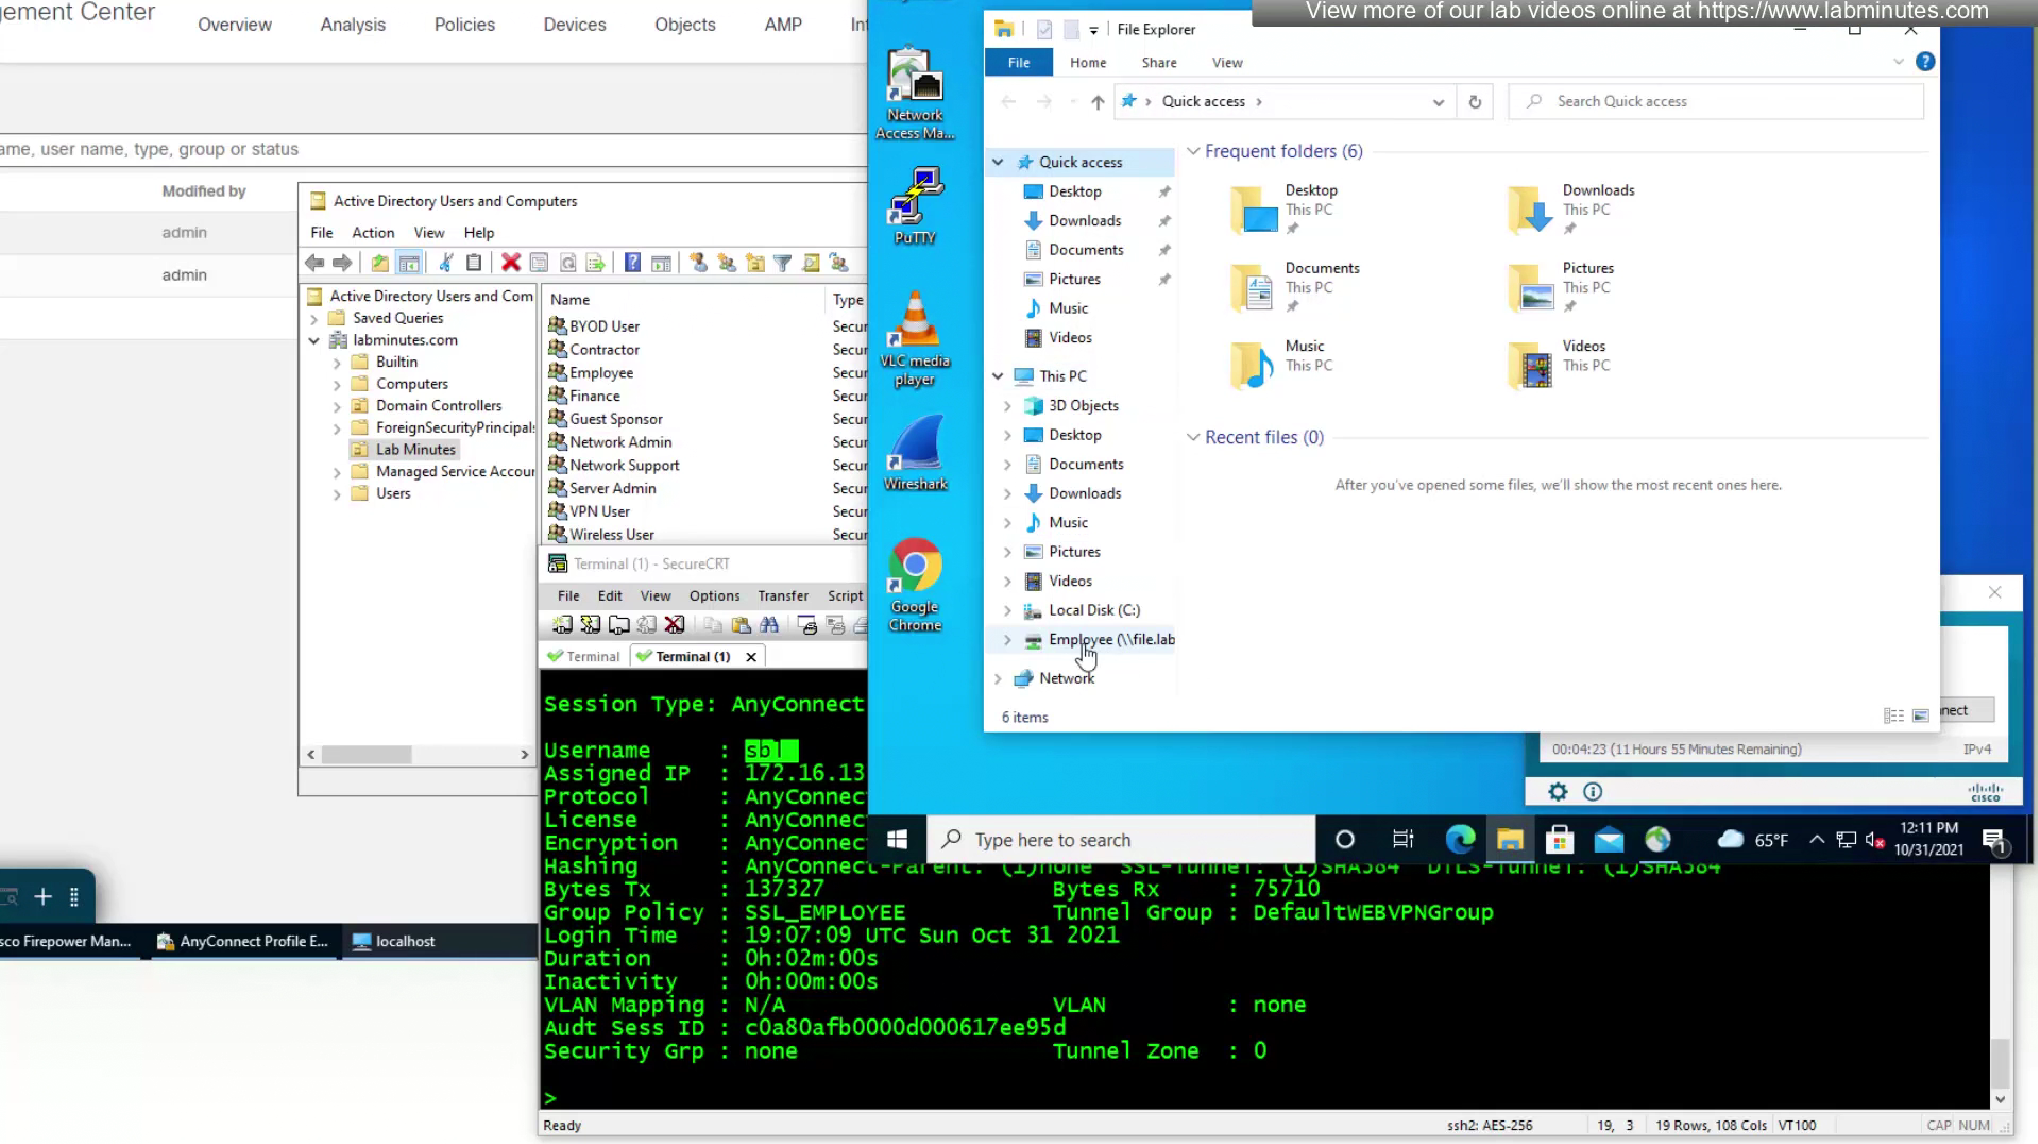2038x1144 pixels.
Task: Expand the Network tree node
Action: coord(997,679)
